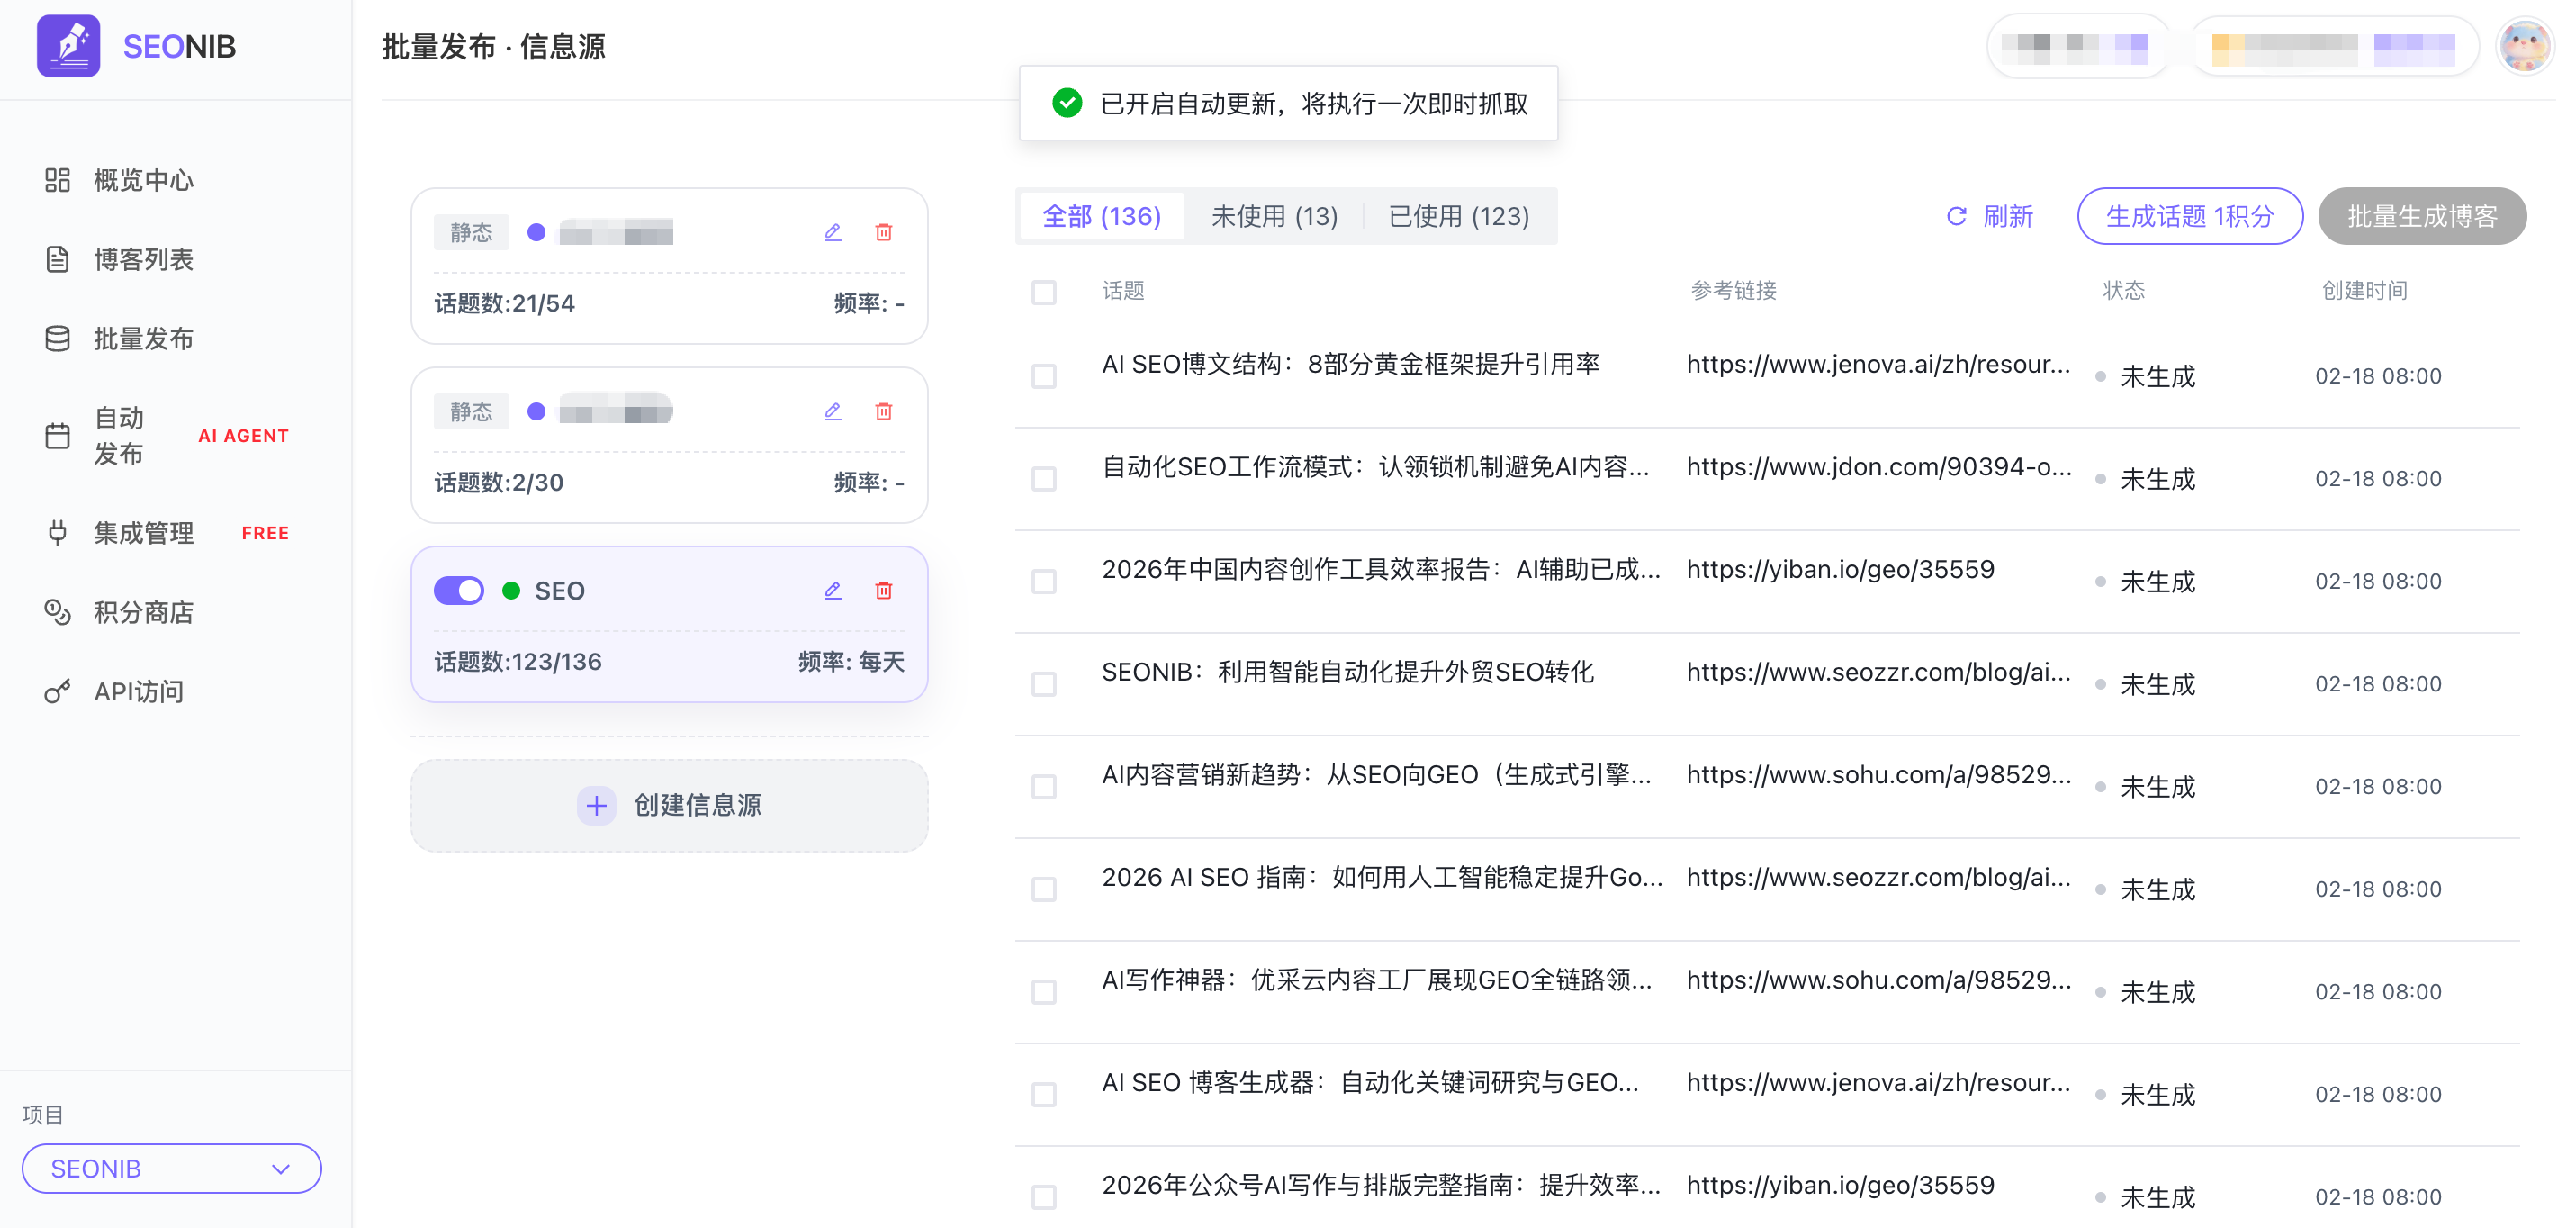Click the edit pencil on SEO source
This screenshot has width=2576, height=1228.
(832, 590)
